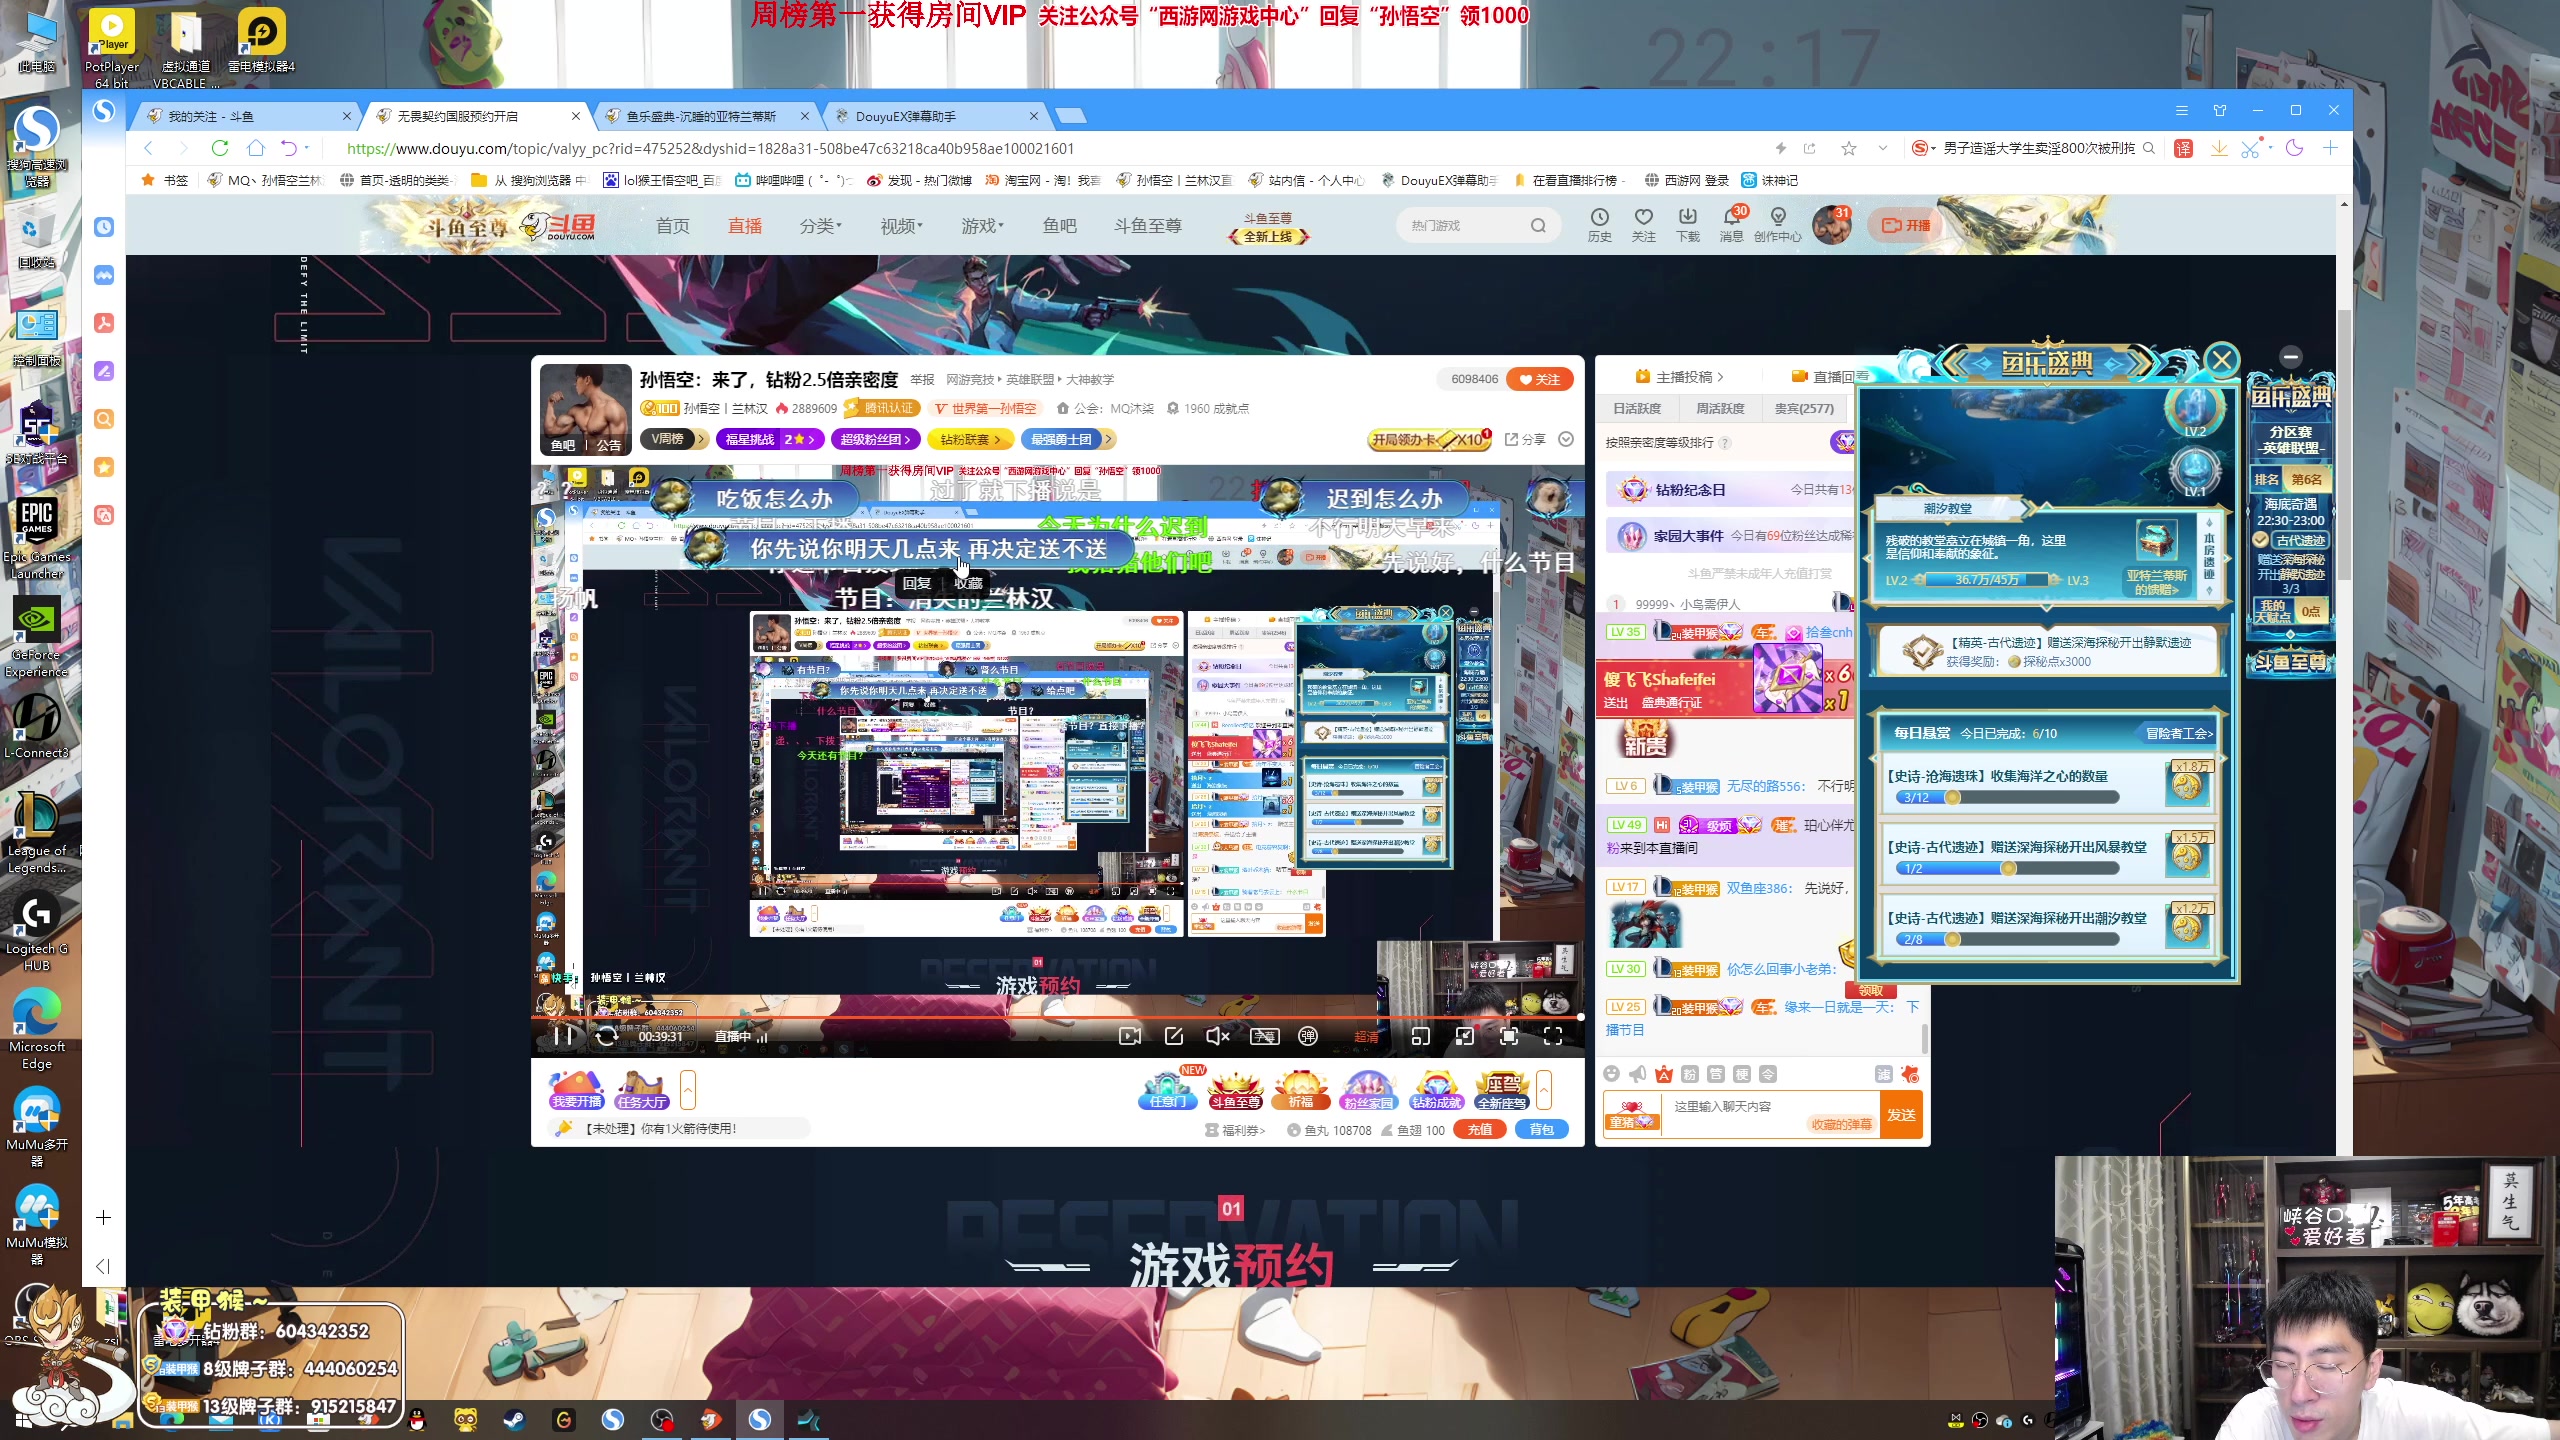The width and height of the screenshot is (2560, 1440).
Task: Open 主播投稿 link in chat panel
Action: click(1680, 377)
